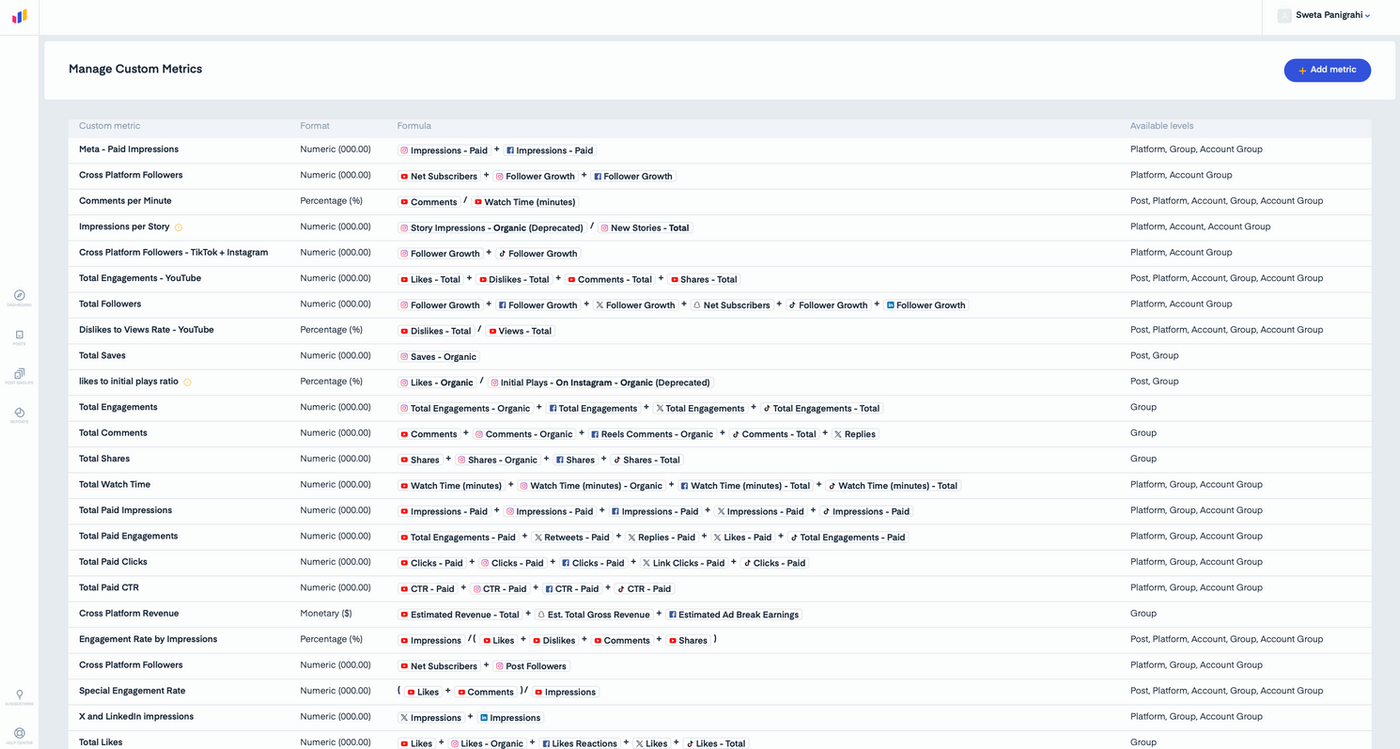The width and height of the screenshot is (1400, 749).
Task: Open the Help Center icon
Action: 19,735
